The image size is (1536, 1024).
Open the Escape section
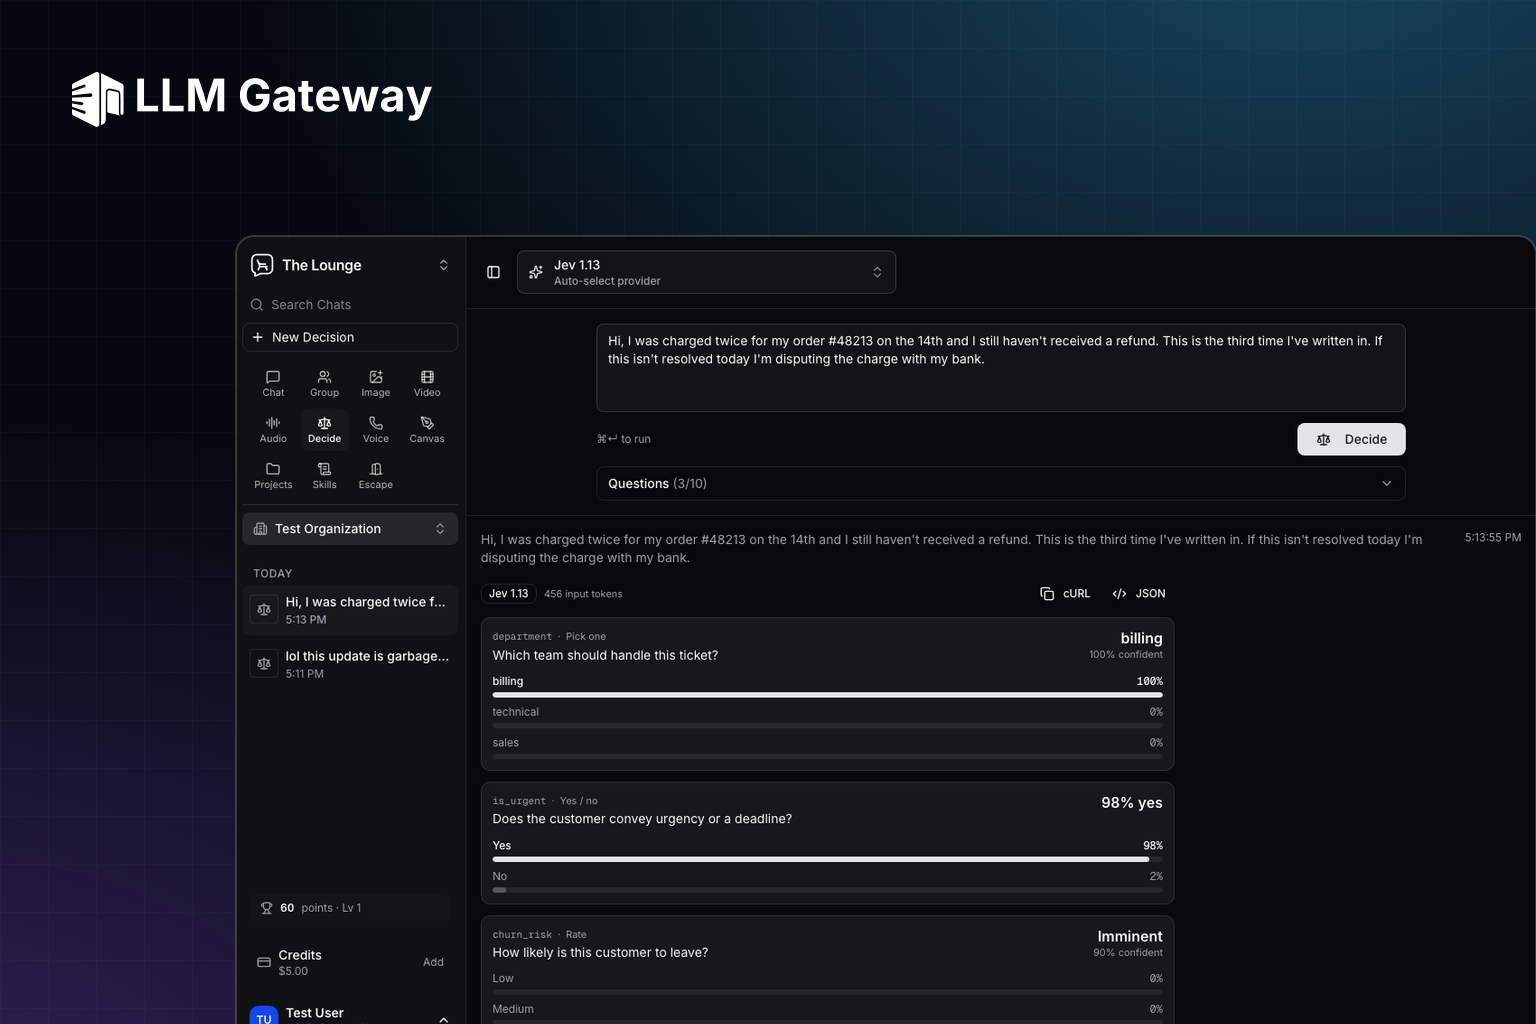tap(376, 475)
